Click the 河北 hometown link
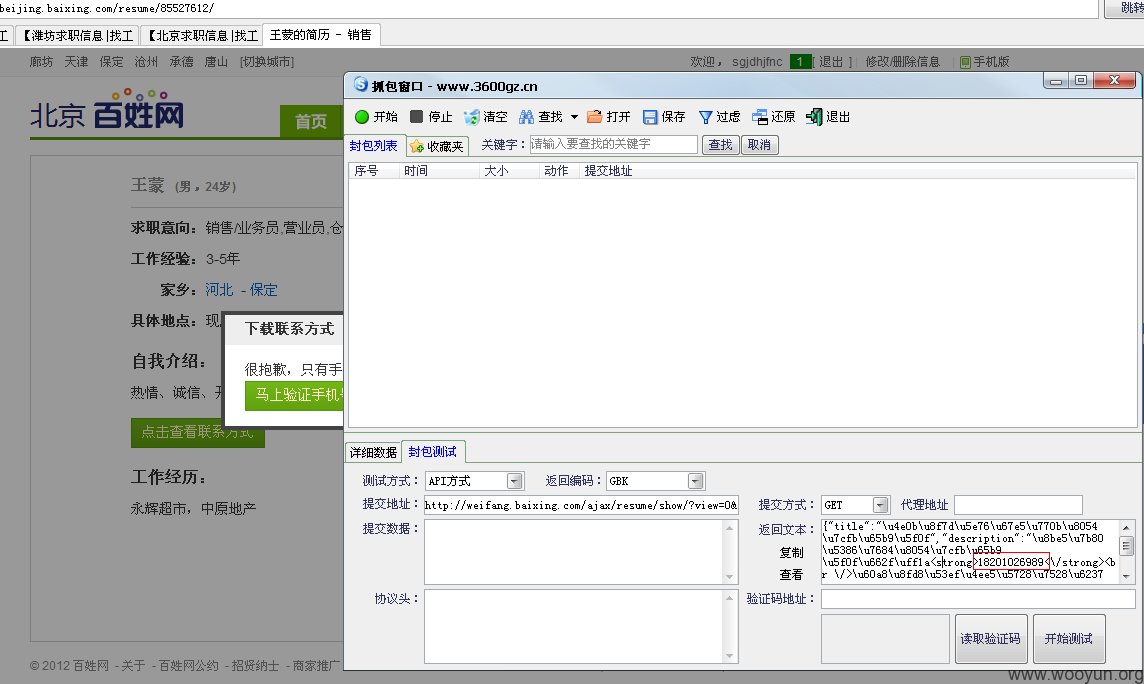The height and width of the screenshot is (684, 1144). click(x=219, y=289)
